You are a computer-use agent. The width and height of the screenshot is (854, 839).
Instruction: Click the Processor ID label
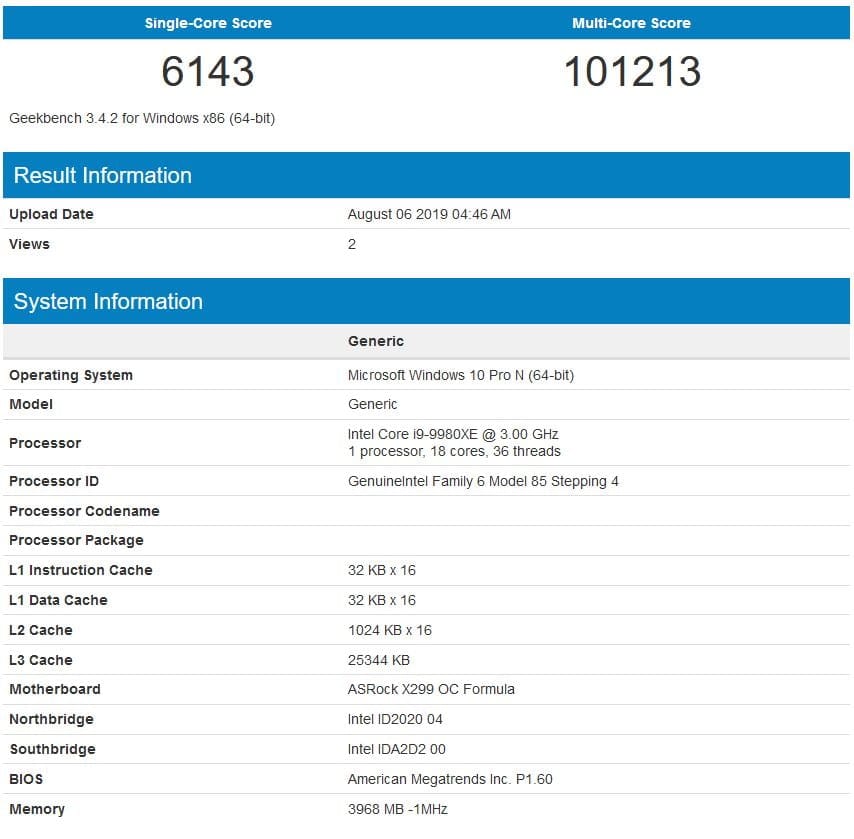54,481
